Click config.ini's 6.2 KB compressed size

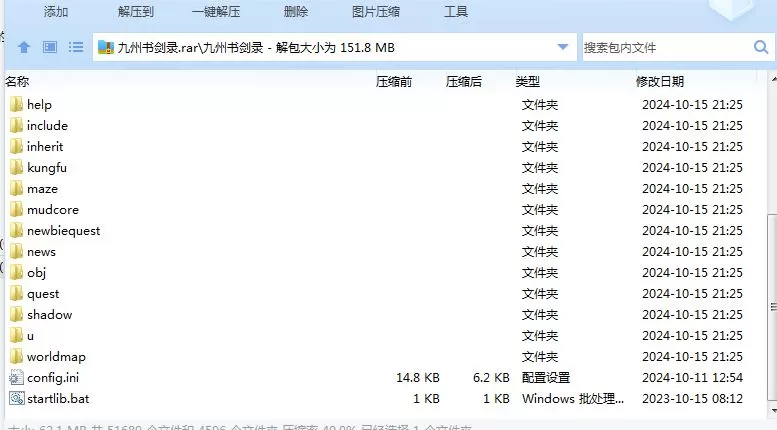[x=491, y=377]
